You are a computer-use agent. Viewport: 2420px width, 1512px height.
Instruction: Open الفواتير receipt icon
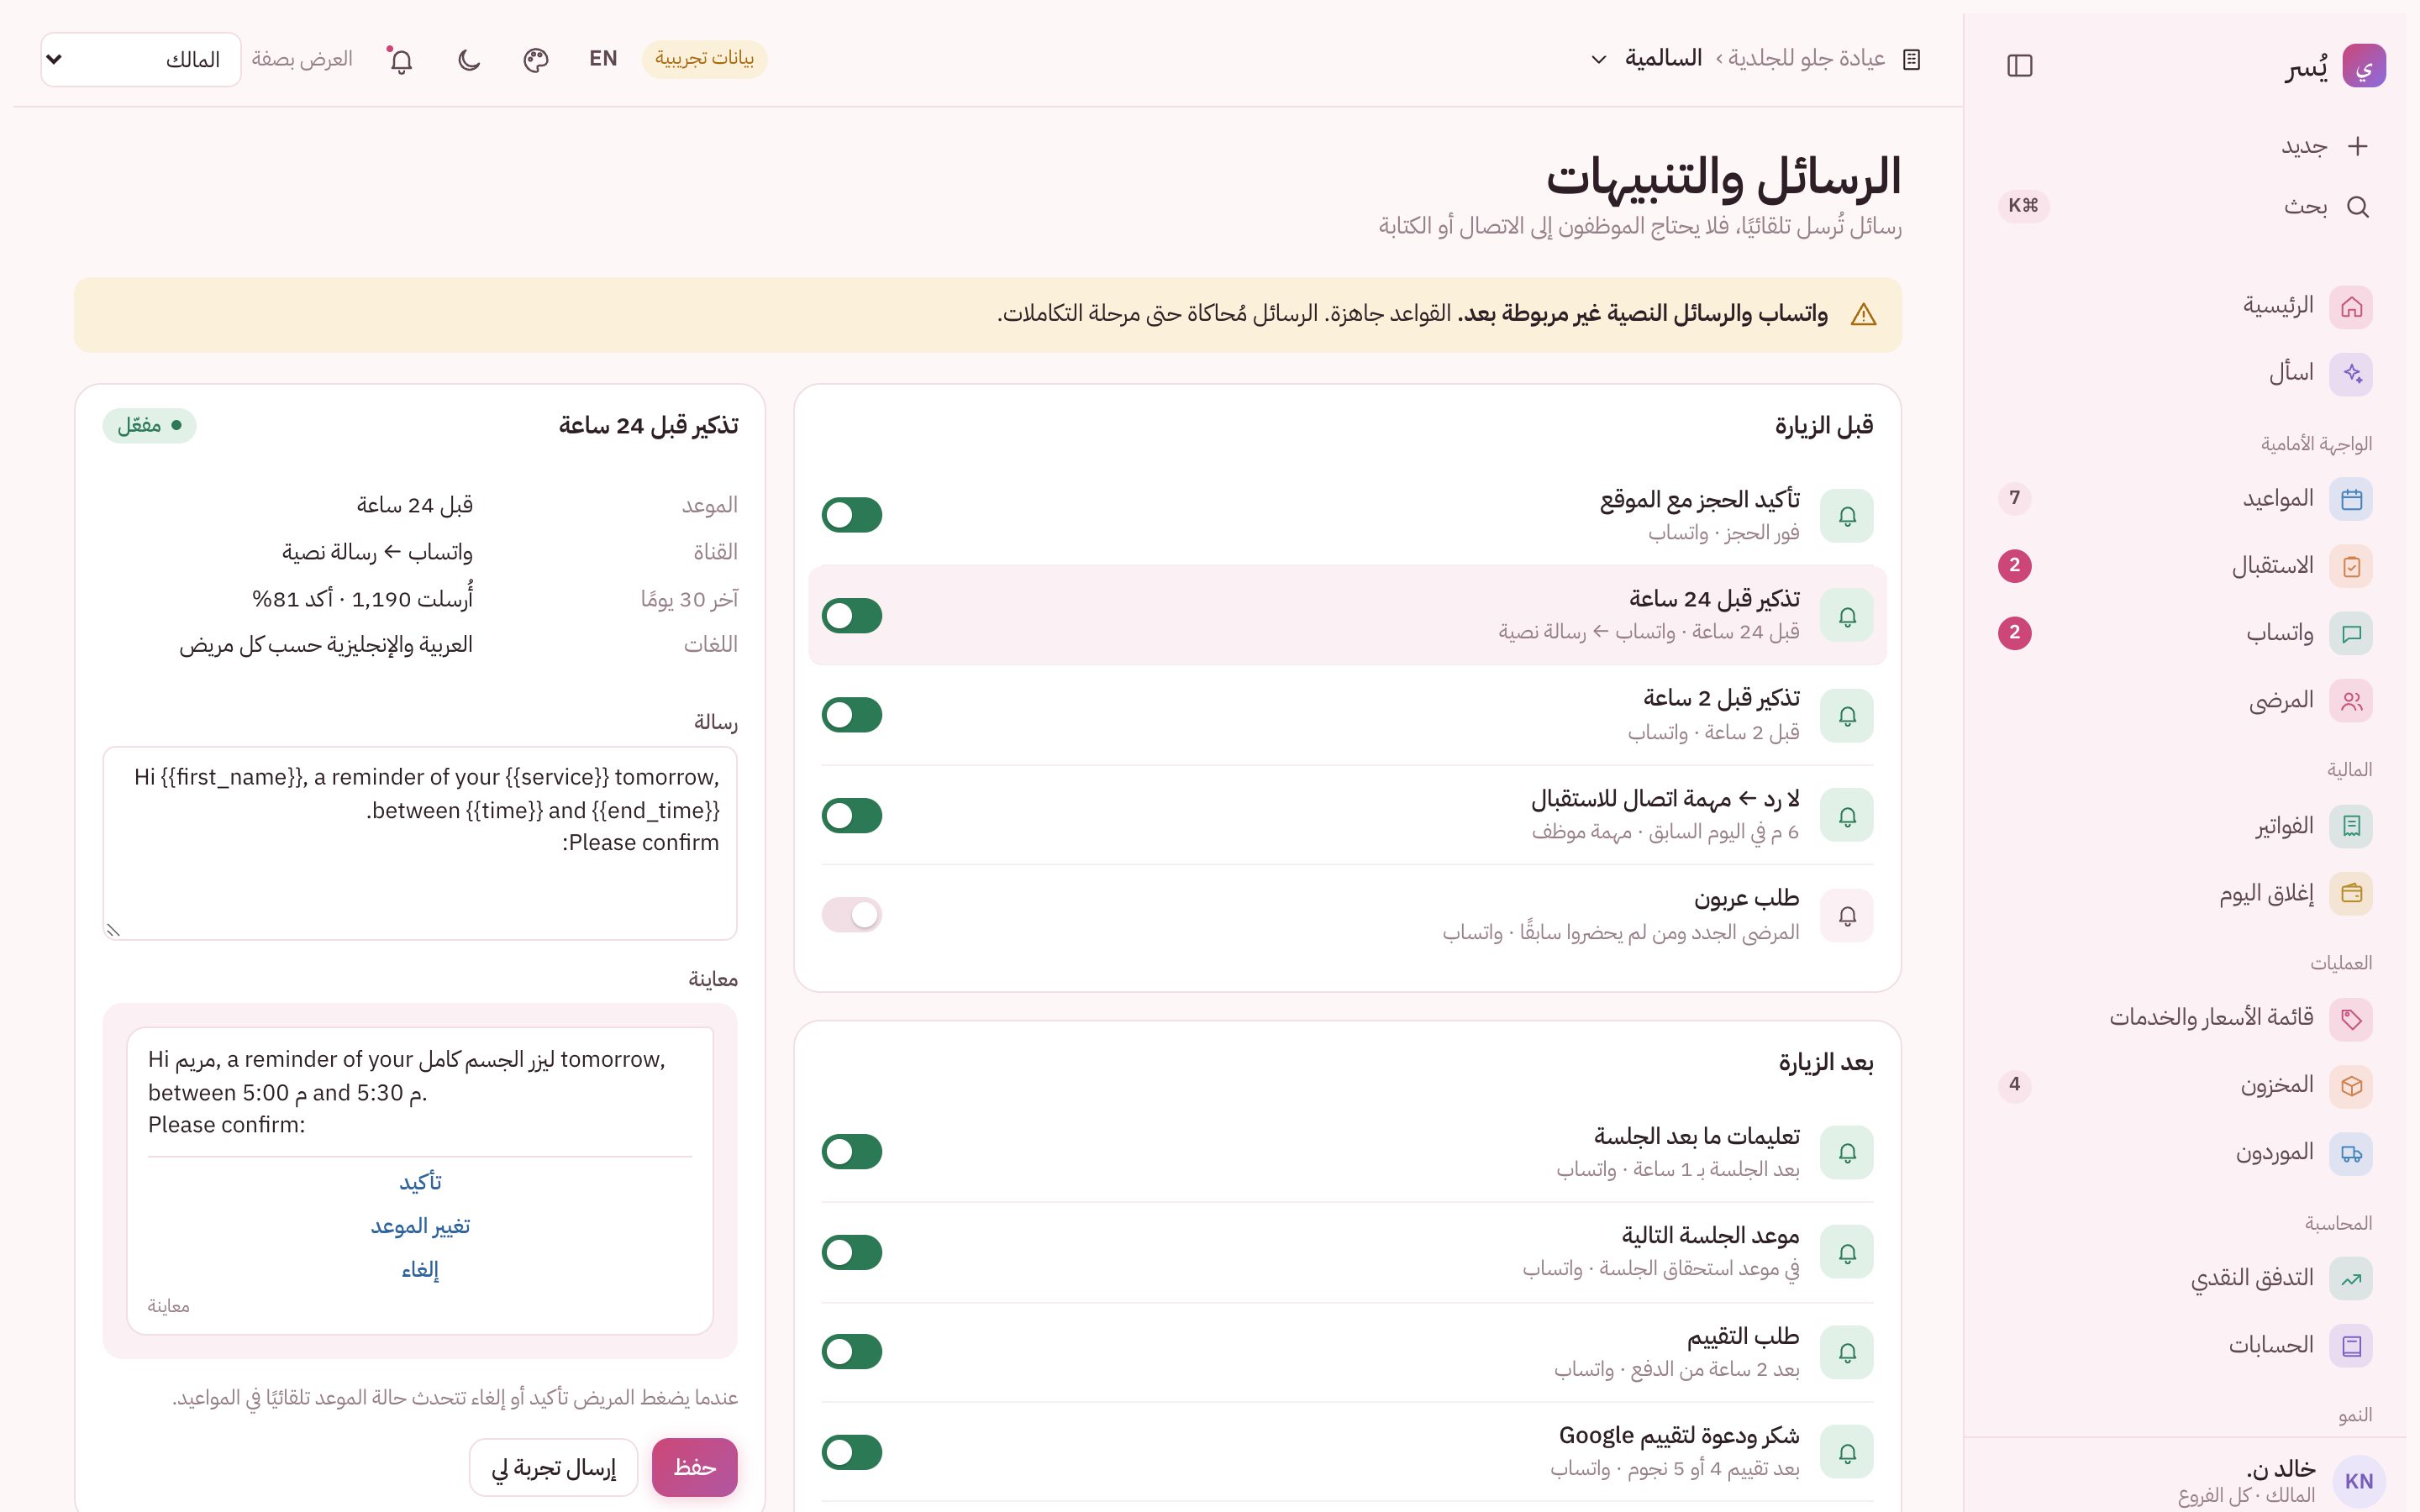[2351, 826]
